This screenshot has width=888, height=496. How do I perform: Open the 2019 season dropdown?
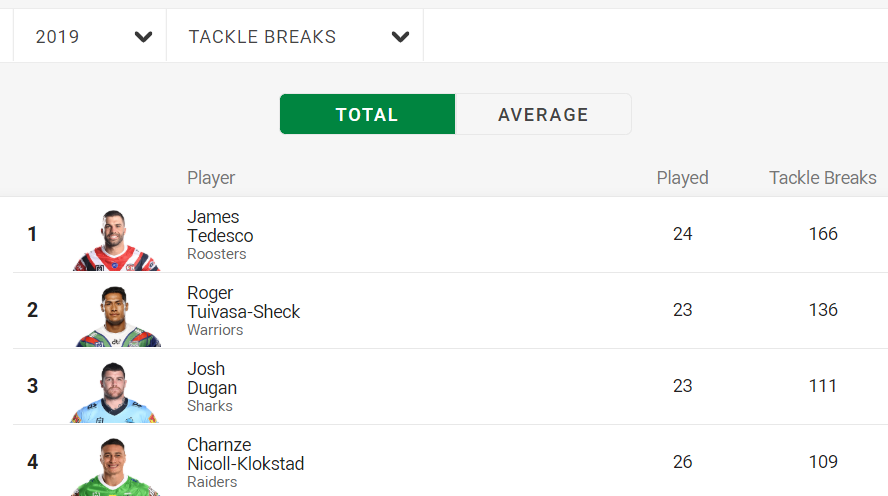pyautogui.click(x=90, y=36)
